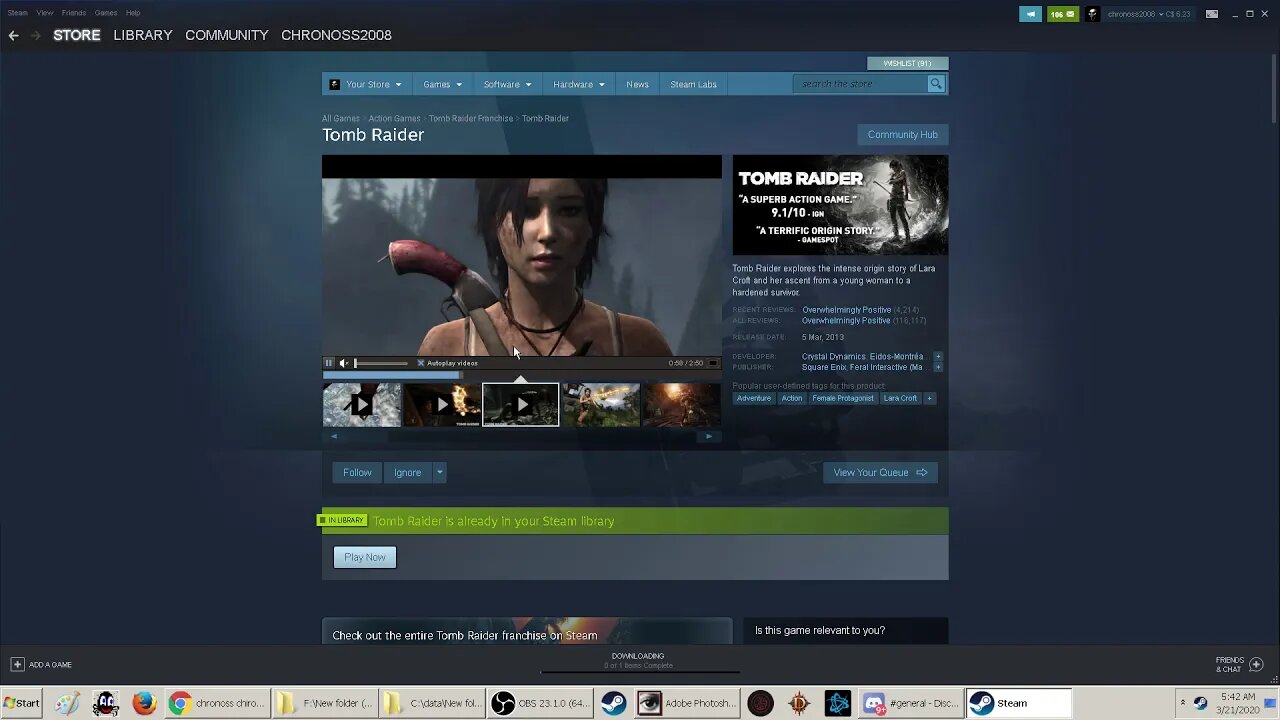Open OBS 23.1.0 taskbar item
The width and height of the screenshot is (1280, 720).
542,703
